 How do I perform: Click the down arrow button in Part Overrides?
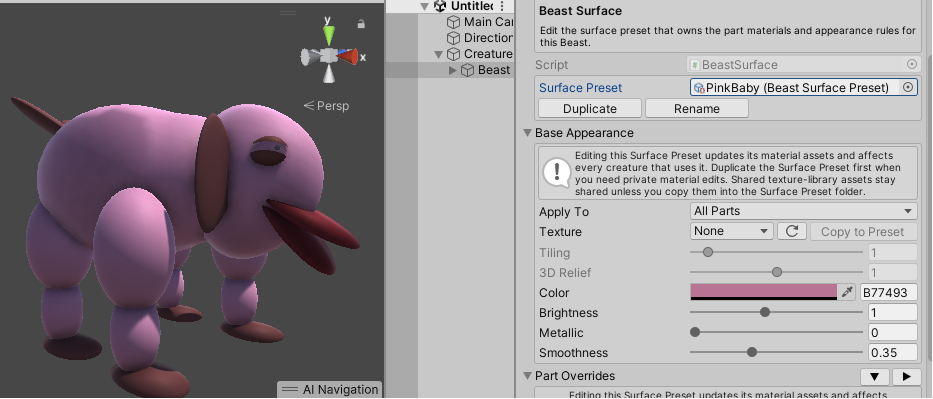(x=875, y=376)
